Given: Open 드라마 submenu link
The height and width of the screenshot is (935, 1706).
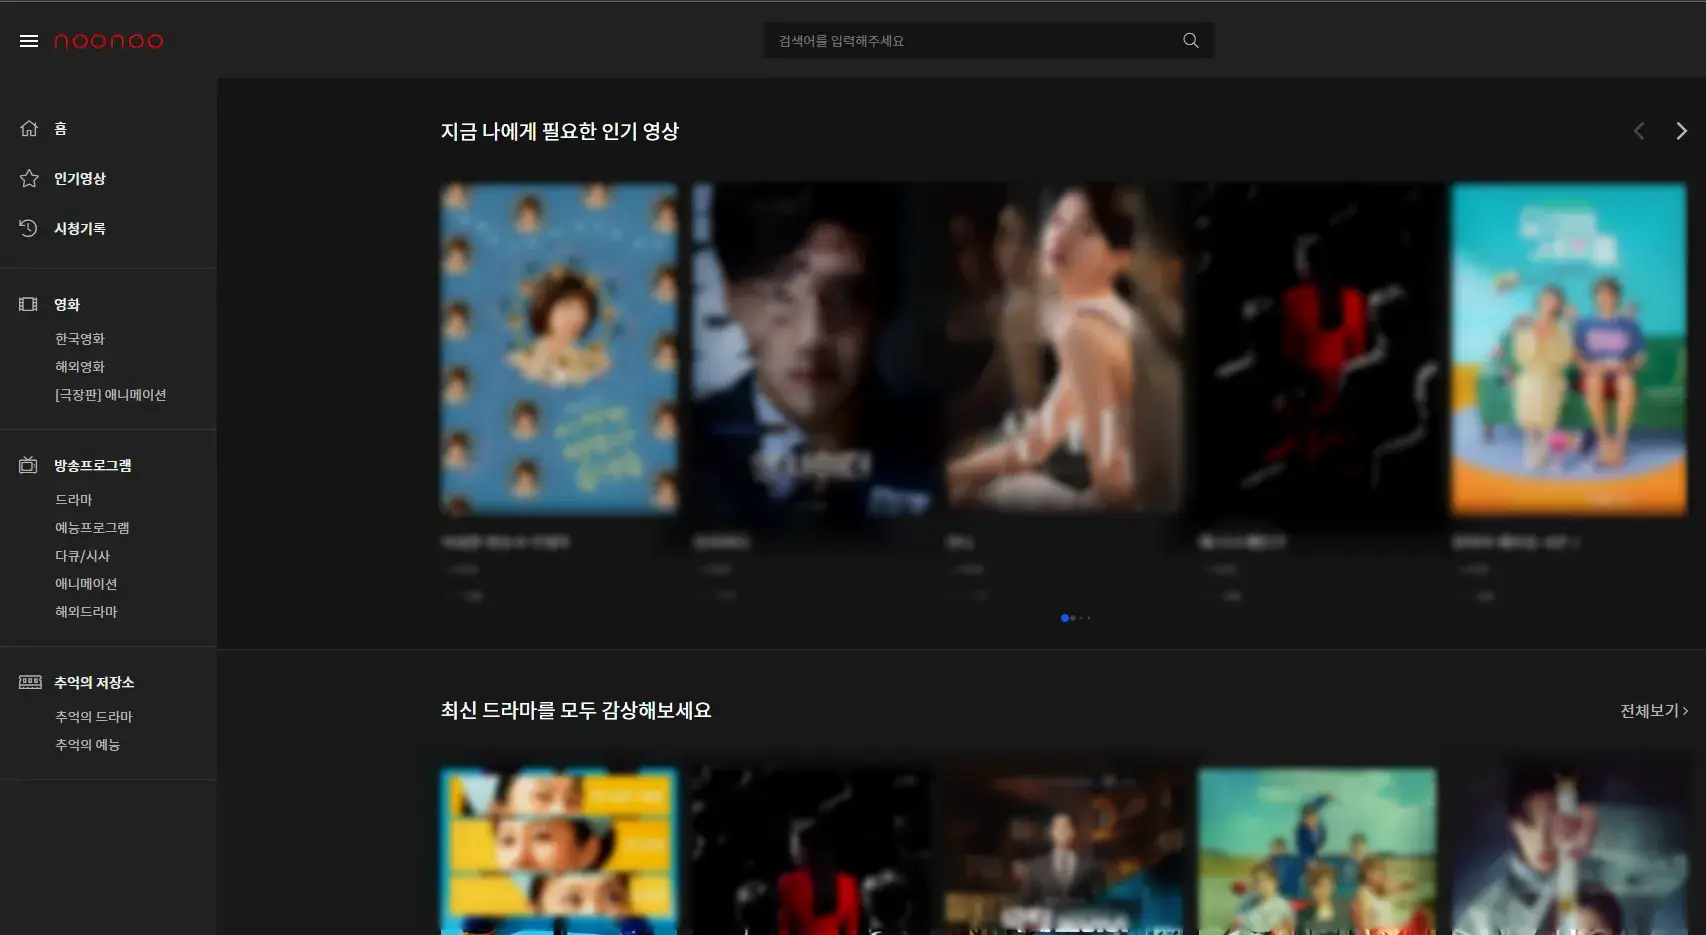Looking at the screenshot, I should [x=74, y=500].
